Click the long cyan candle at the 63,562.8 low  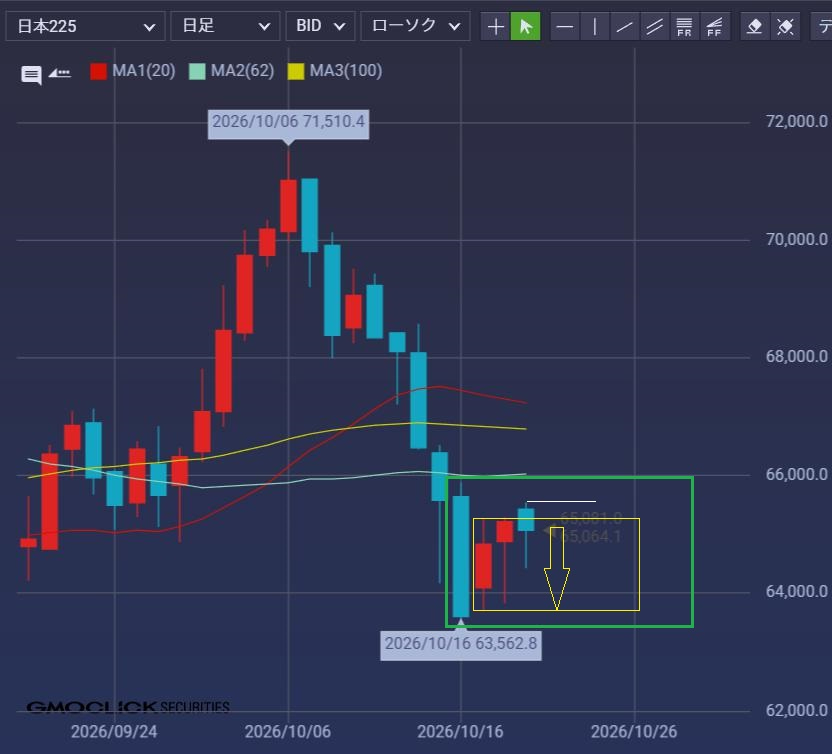pos(461,557)
